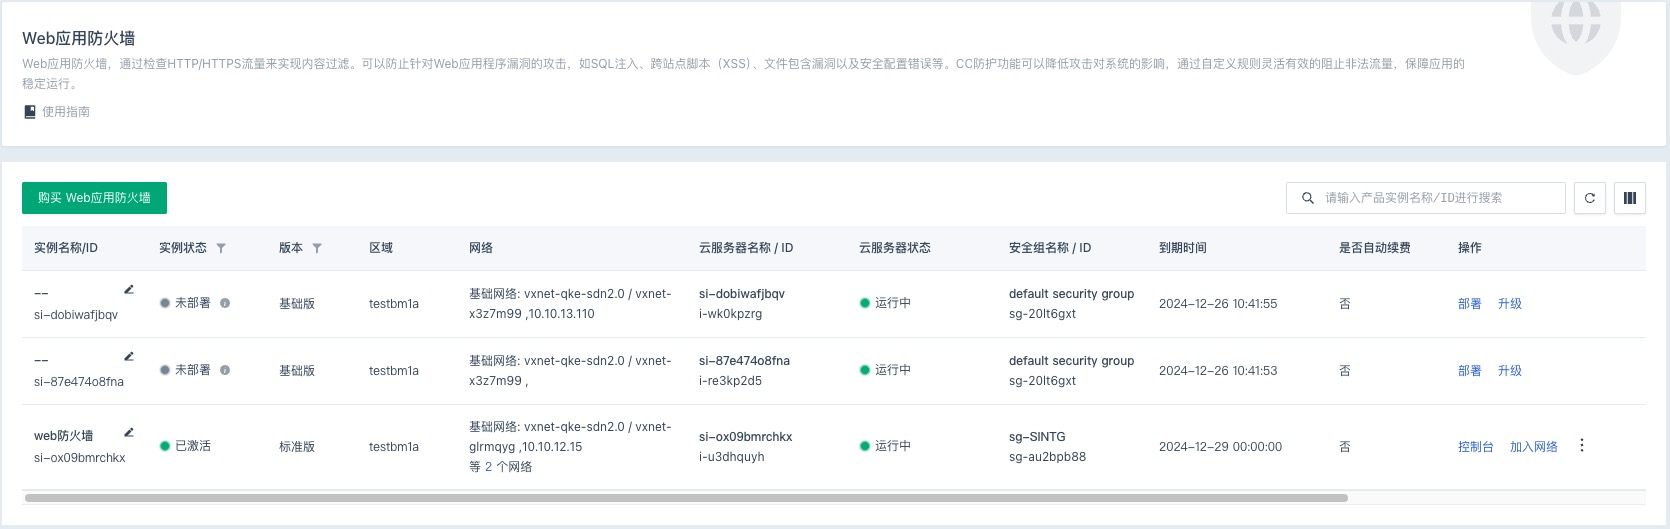Screen dimensions: 1670x529
Task: Click the 云服务器名称 / ID column header
Action: point(746,248)
